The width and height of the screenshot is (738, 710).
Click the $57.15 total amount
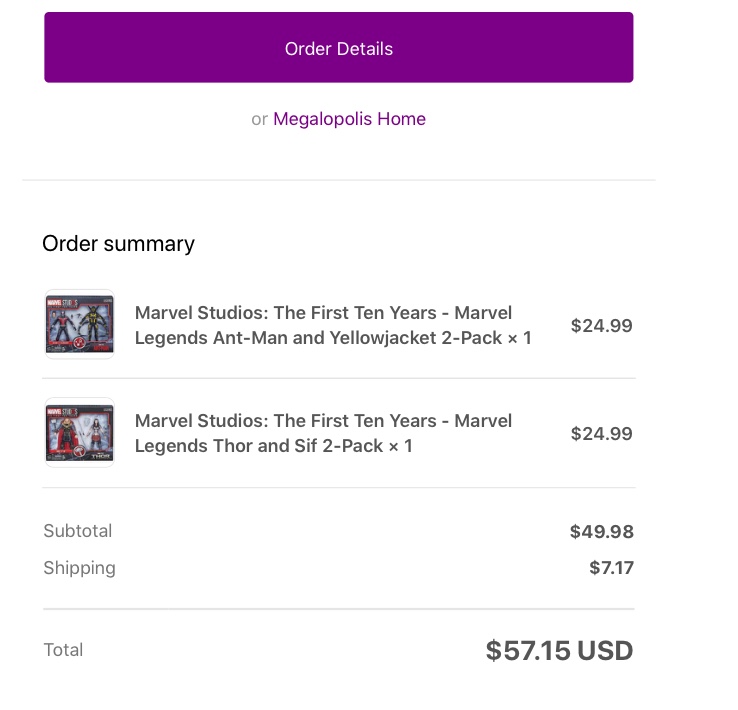(528, 651)
